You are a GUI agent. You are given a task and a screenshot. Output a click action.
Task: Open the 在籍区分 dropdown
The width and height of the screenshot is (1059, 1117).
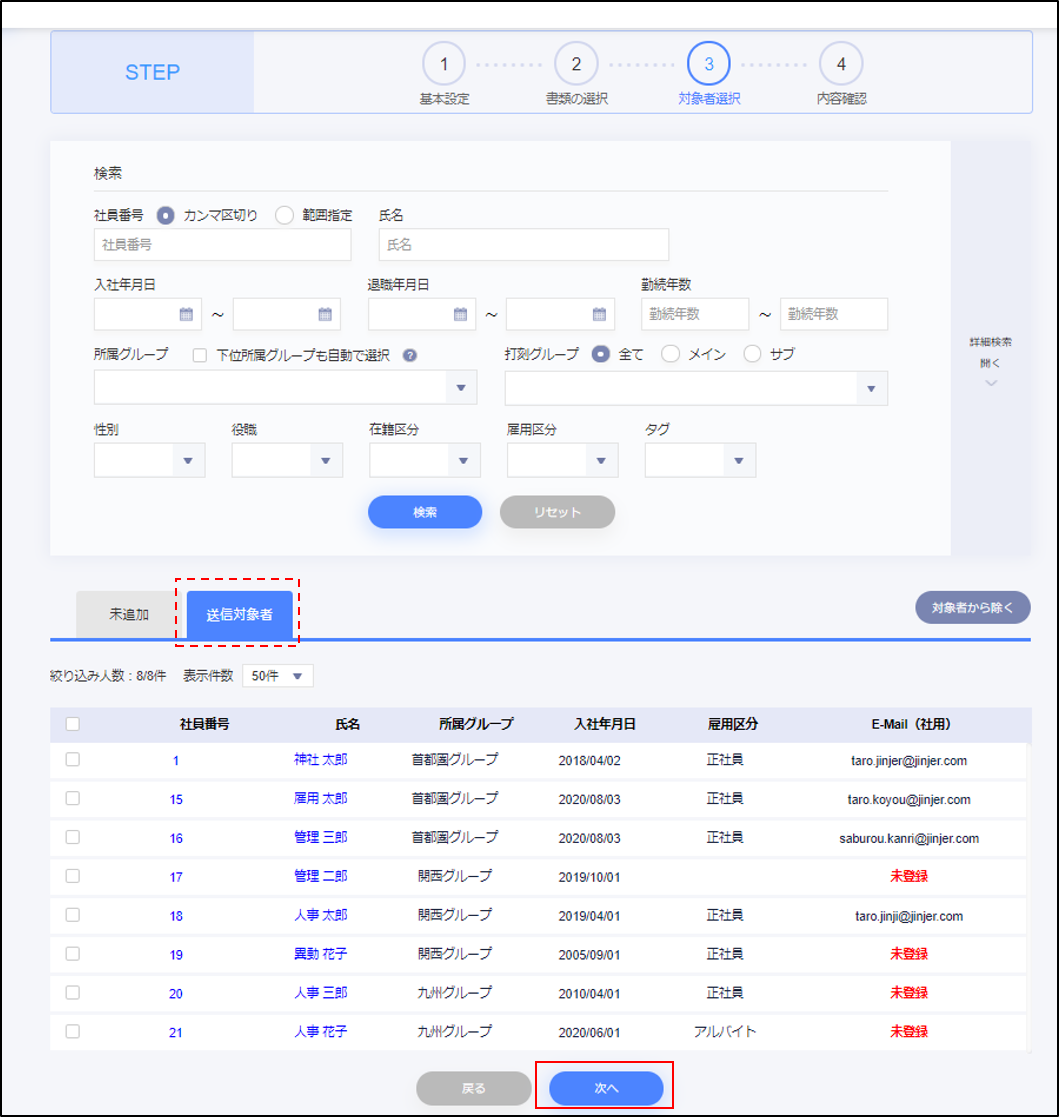pyautogui.click(x=424, y=460)
